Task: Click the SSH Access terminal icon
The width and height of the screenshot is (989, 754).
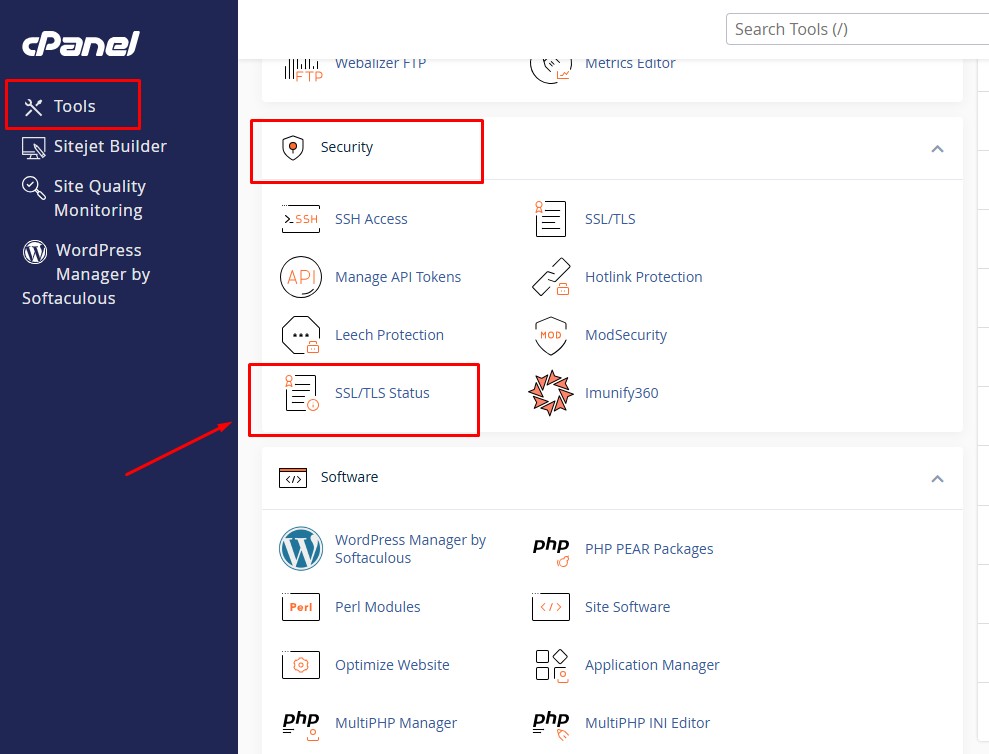Action: point(301,219)
